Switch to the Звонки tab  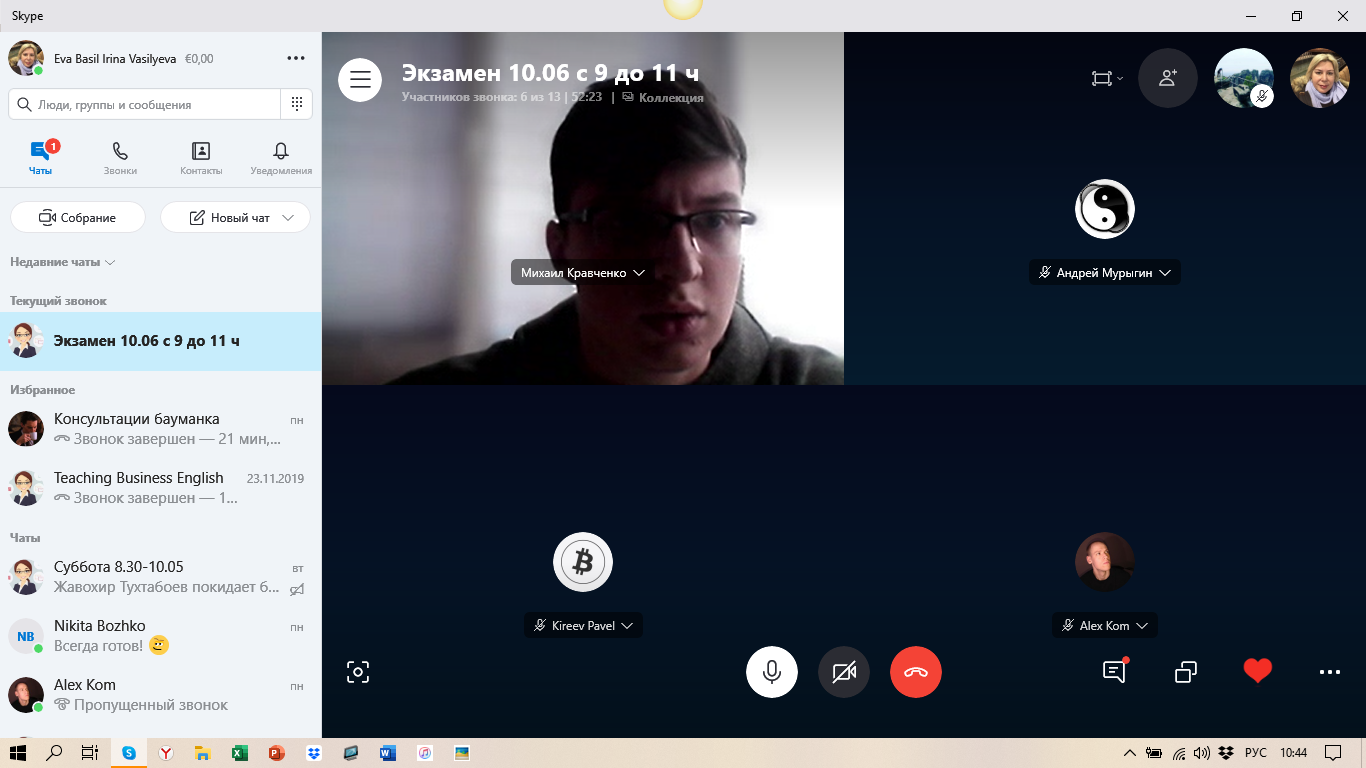point(120,158)
